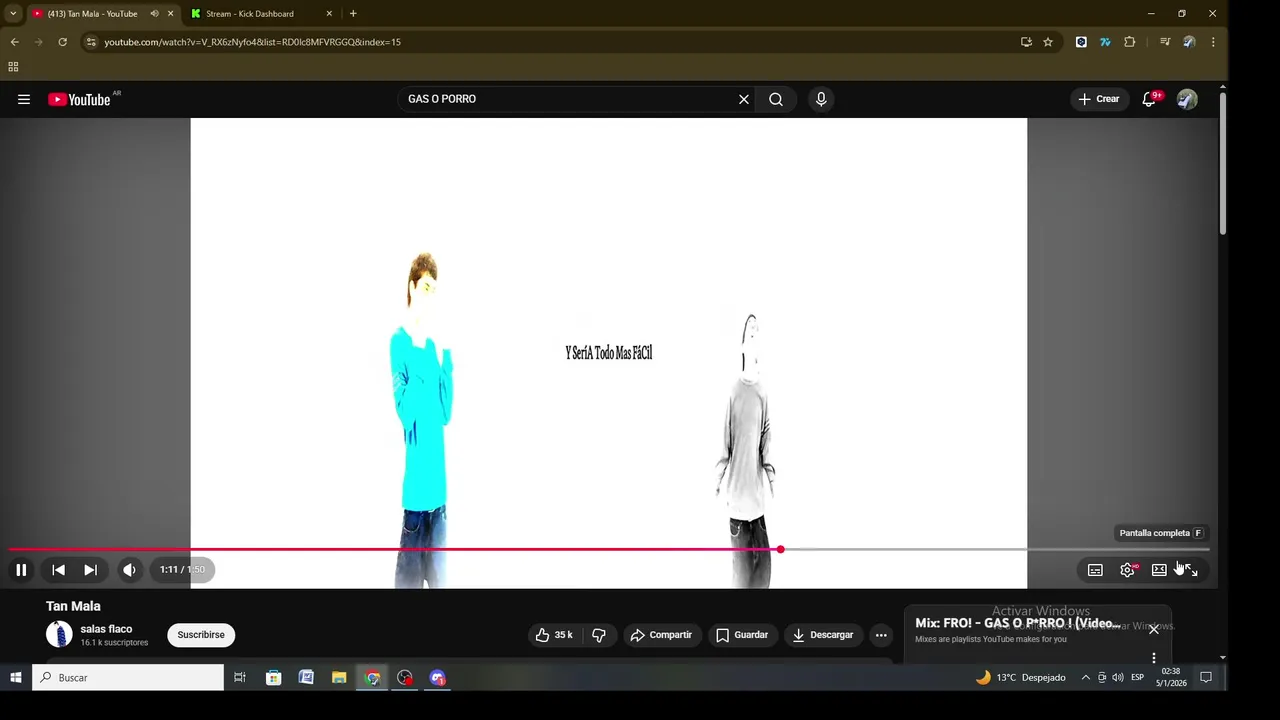Open the Mix: FRO! - GAS O P*RRO title
Viewport: 1280px width, 720px height.
[1017, 623]
